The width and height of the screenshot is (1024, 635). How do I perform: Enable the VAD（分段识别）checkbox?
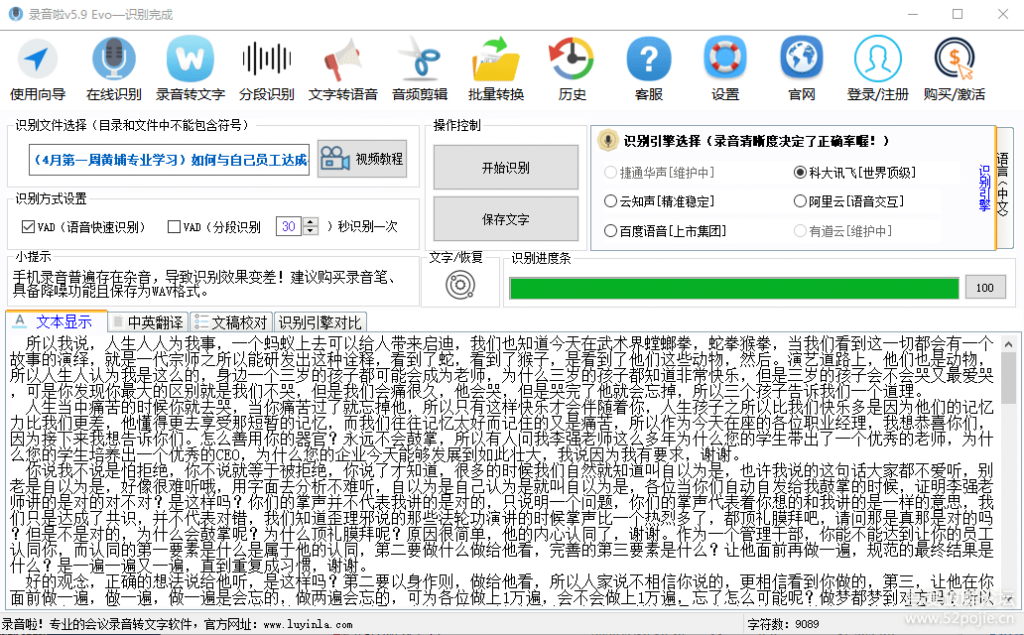pyautogui.click(x=175, y=227)
